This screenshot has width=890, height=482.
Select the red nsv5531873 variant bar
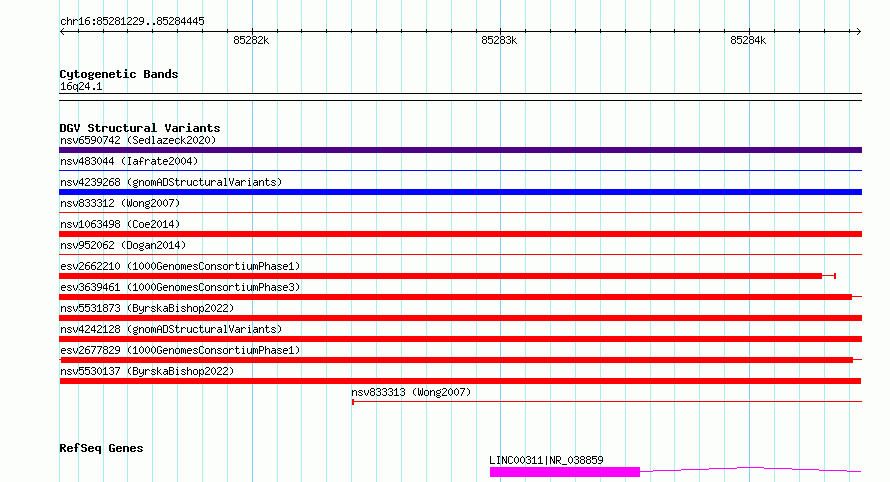pos(460,318)
